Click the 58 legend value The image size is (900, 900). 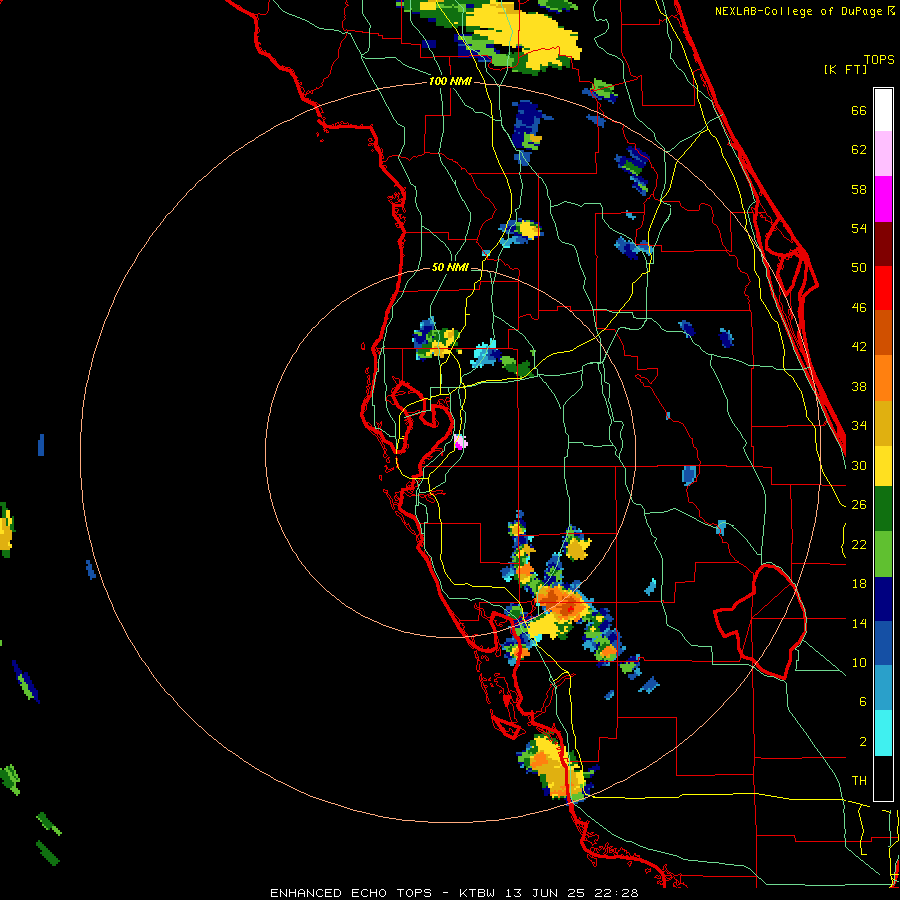pos(859,190)
